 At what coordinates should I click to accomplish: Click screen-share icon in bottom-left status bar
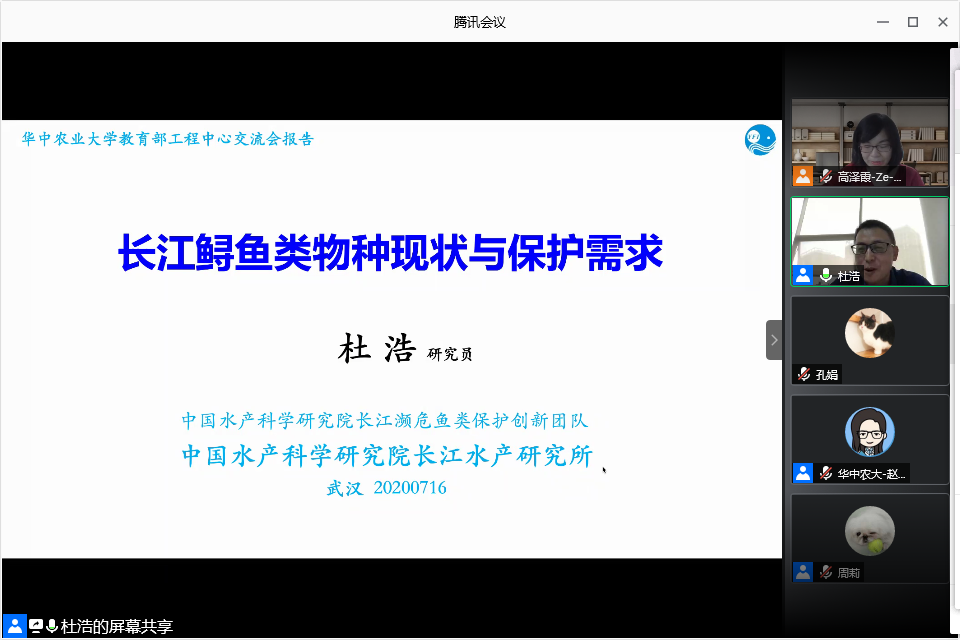pos(36,626)
